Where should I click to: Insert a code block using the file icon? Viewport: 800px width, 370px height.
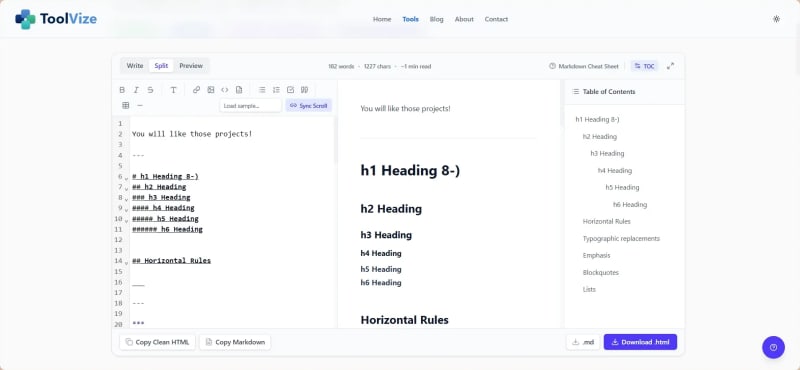[x=239, y=90]
